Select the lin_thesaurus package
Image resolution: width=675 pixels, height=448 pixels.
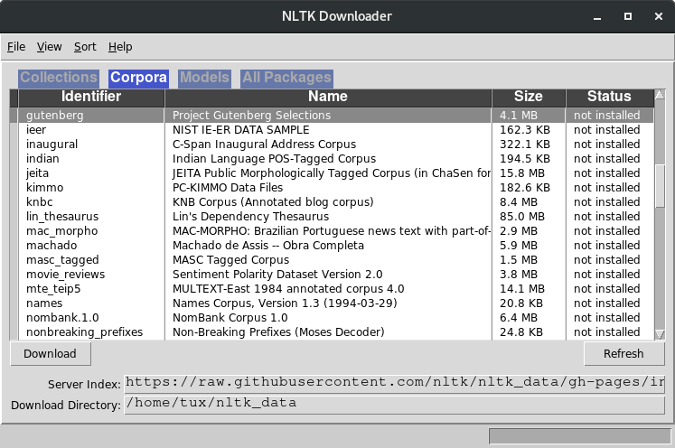pyautogui.click(x=62, y=216)
